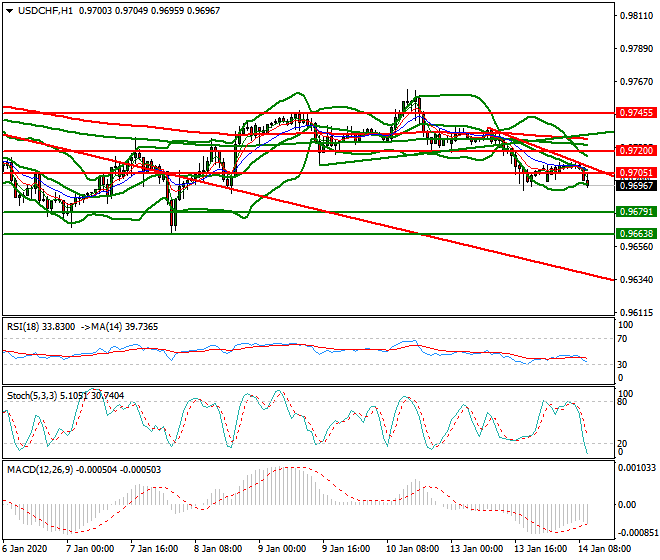Click the current price tag 0.96967

(635, 186)
